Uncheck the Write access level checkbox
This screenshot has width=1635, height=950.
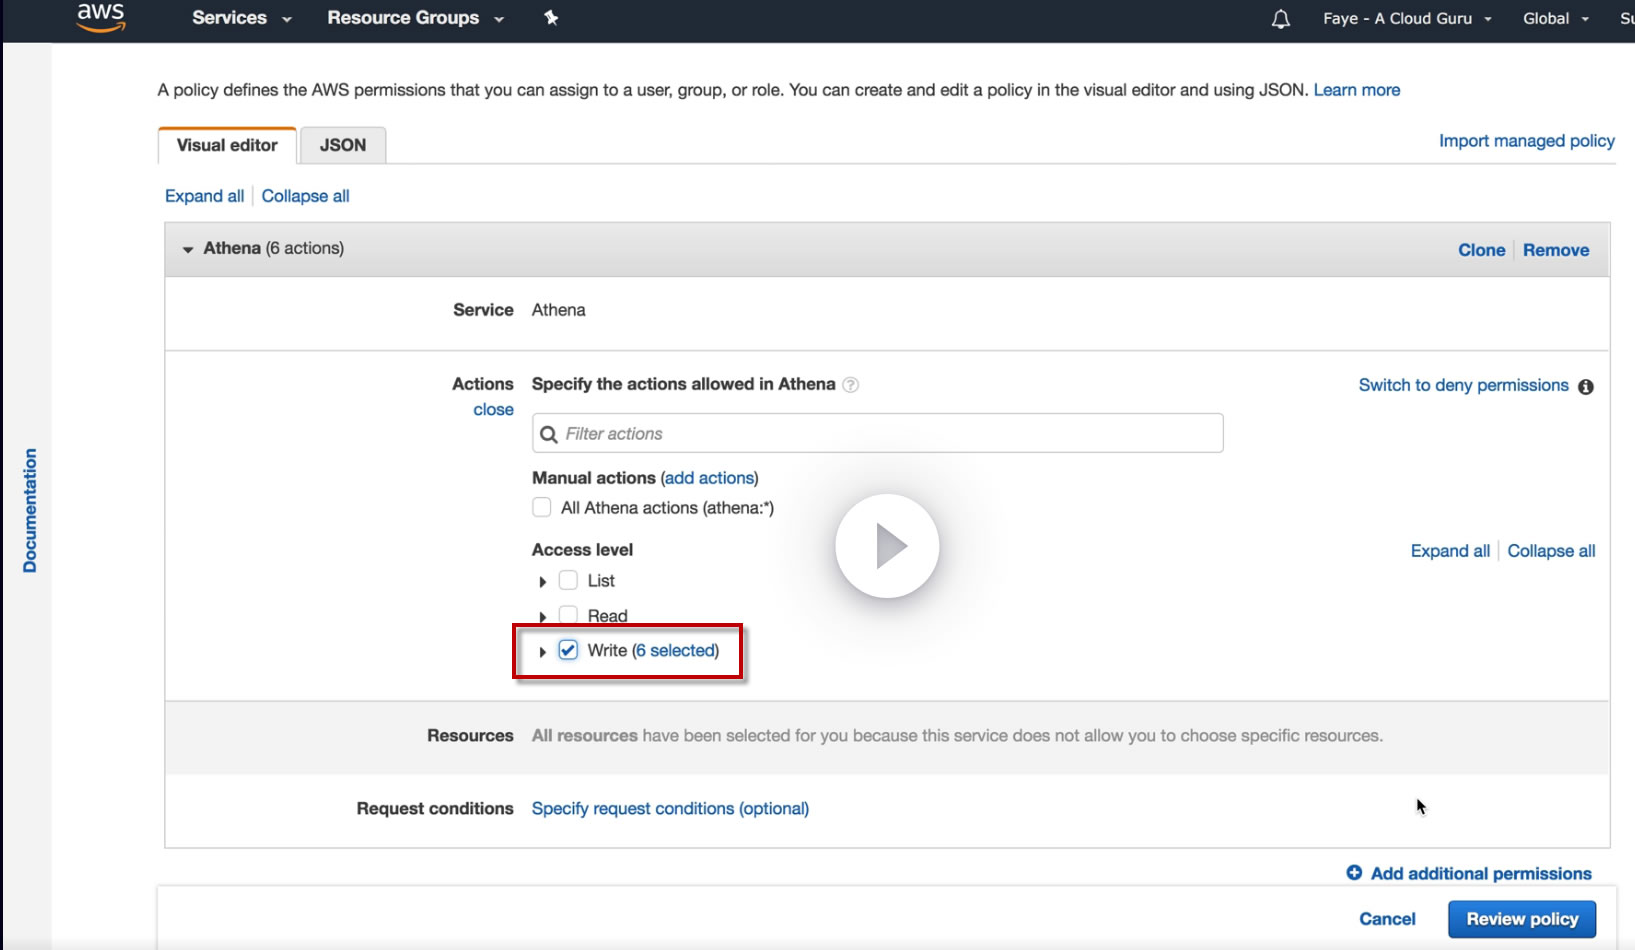[568, 651]
